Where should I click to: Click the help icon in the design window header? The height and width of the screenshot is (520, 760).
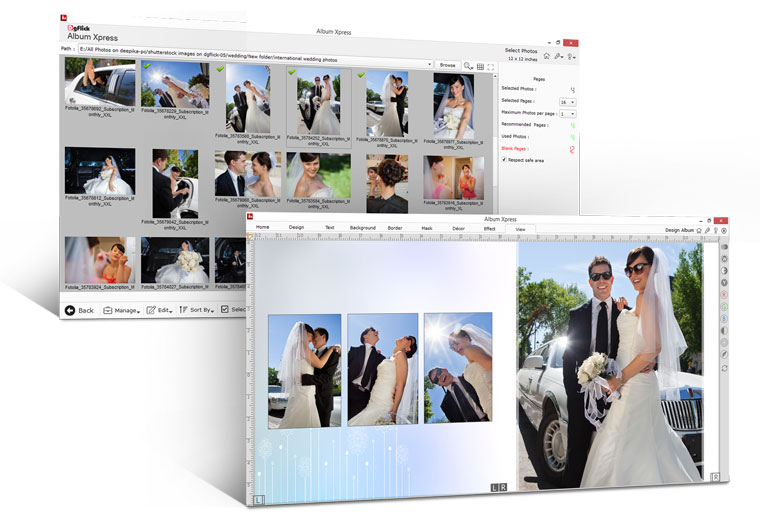(715, 231)
